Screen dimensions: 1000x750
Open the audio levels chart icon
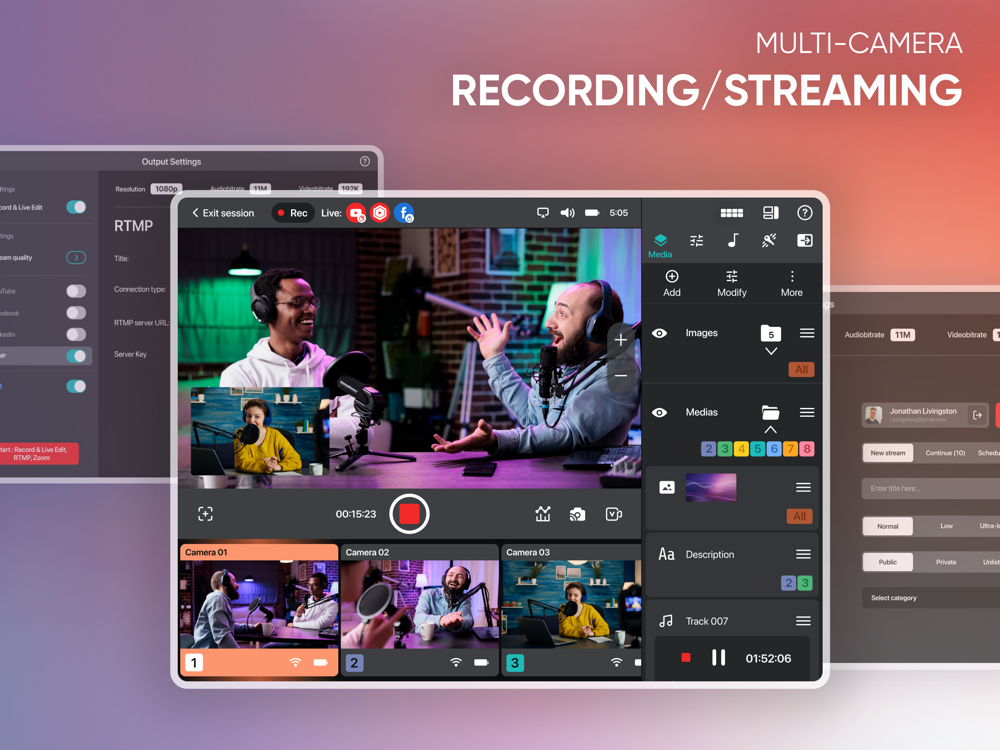coord(543,514)
